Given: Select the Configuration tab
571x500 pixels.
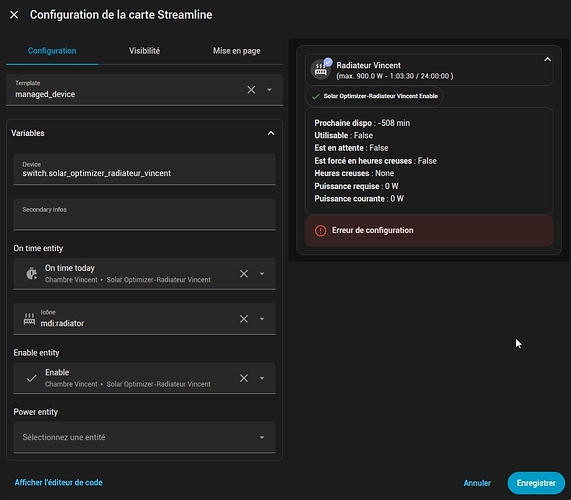Looking at the screenshot, I should point(52,51).
